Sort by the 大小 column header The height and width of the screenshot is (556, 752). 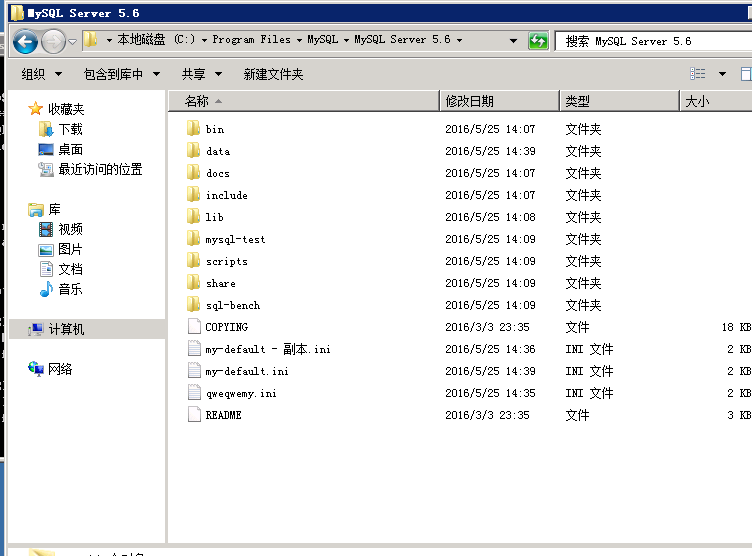point(716,101)
